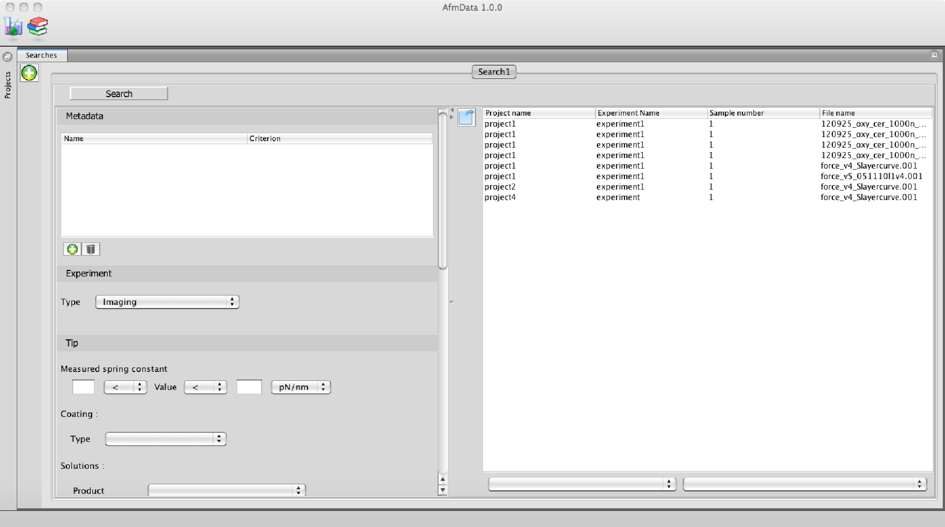Click the small maximize icon at panel's top-right
Viewport: 945px width, 527px height.
tap(934, 56)
